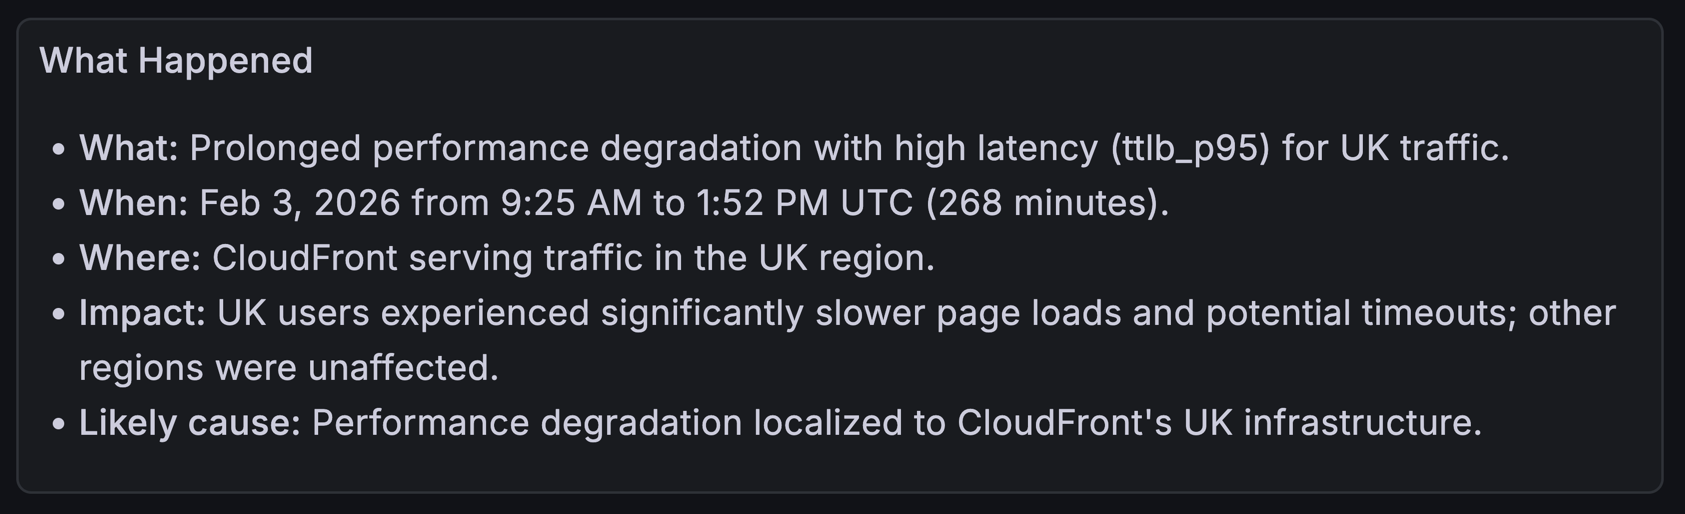Click the "UK infrastructure" text
Image resolution: width=1685 pixels, height=514 pixels.
(1331, 423)
